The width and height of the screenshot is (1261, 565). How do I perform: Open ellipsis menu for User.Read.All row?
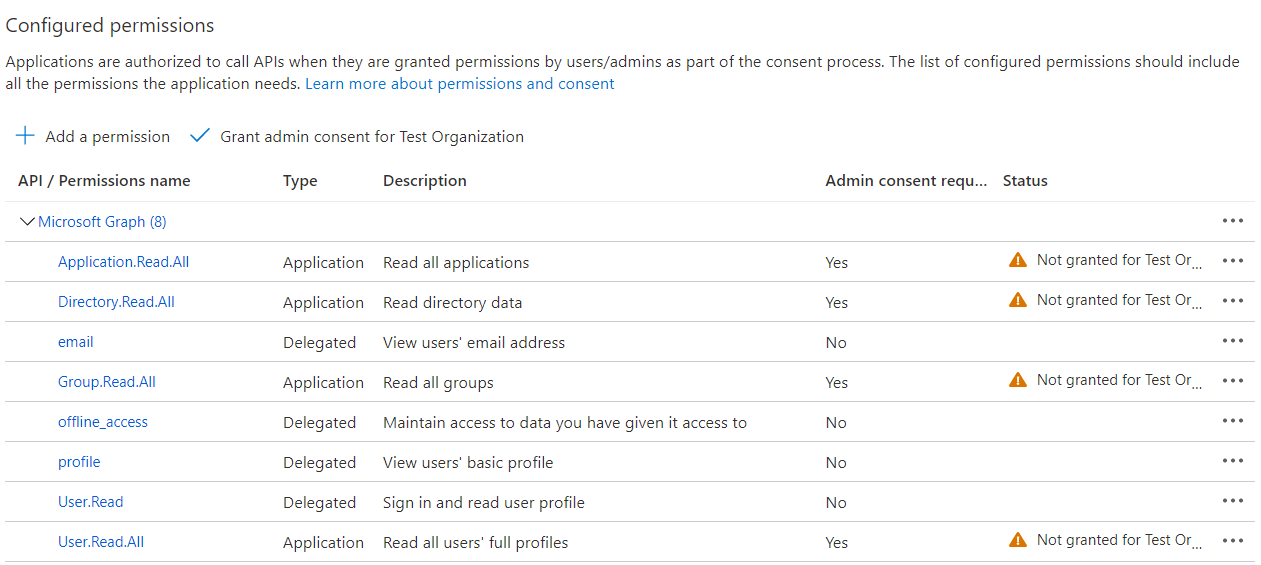(1232, 541)
